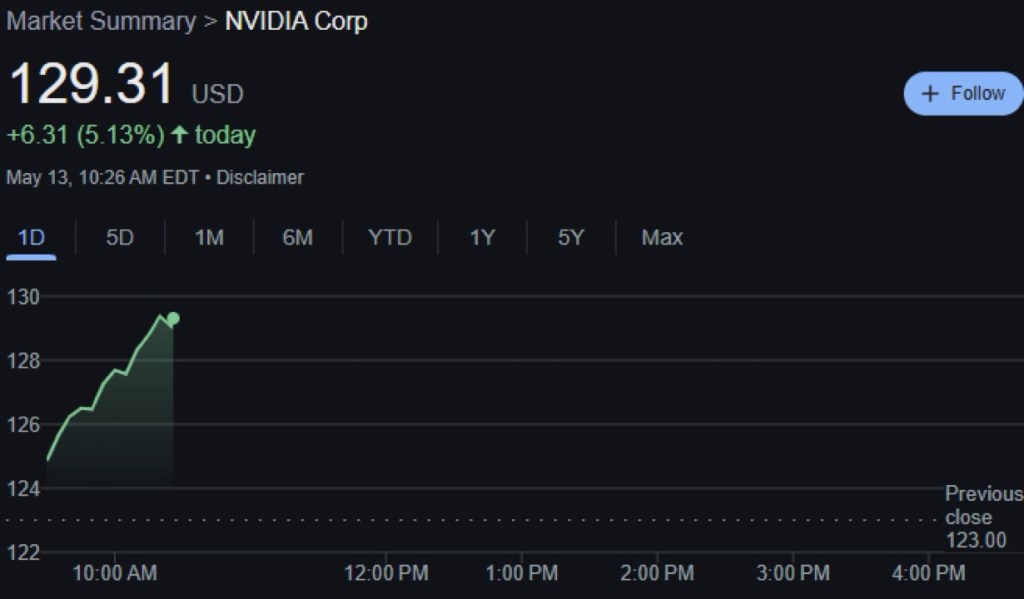This screenshot has width=1024, height=599.
Task: Click the NVIDIA Corp title
Action: point(296,21)
